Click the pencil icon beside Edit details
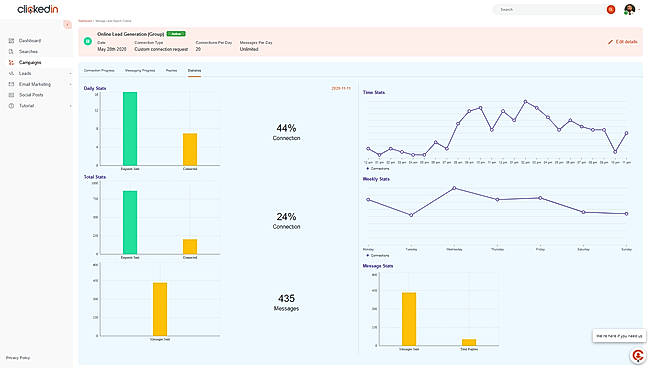Screen dimensions: 654x368 click(x=610, y=42)
